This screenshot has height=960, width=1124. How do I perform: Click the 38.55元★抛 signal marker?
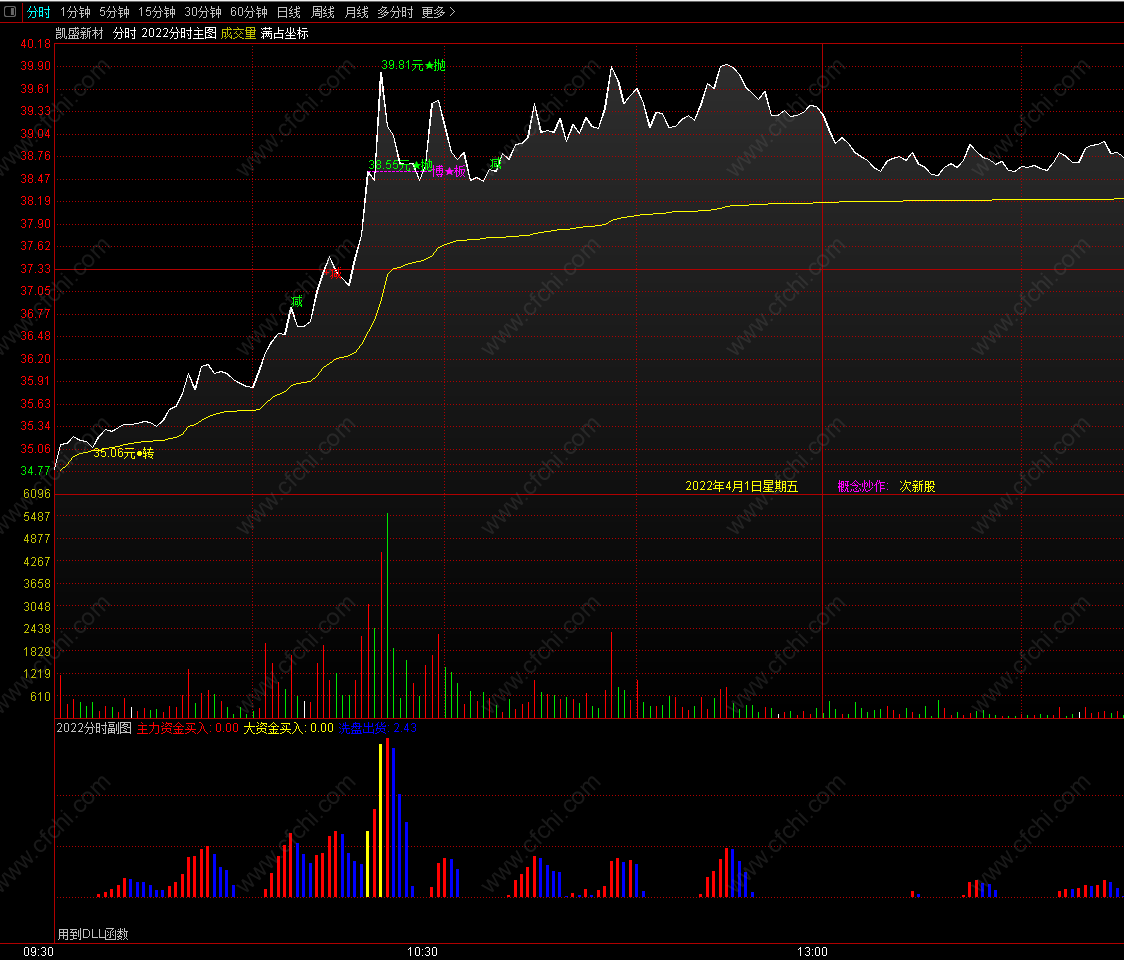[400, 165]
